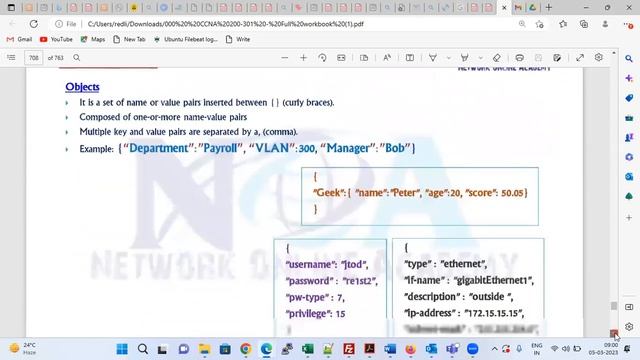
Task: Click the Print PDF icon
Action: pyautogui.click(x=520, y=58)
